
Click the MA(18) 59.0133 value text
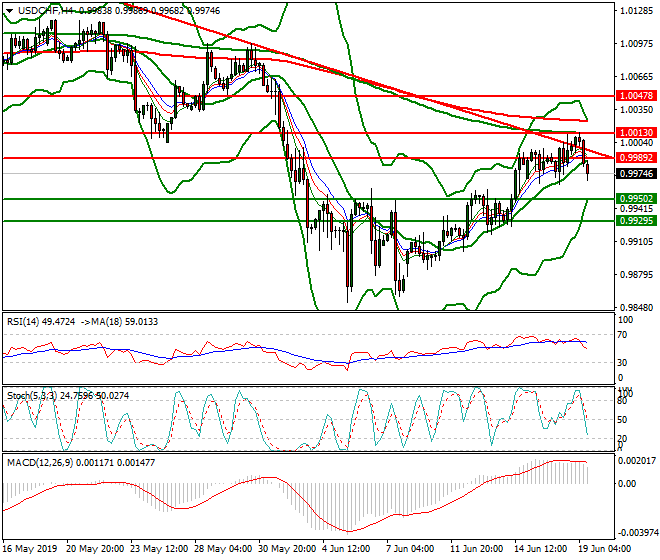point(125,322)
